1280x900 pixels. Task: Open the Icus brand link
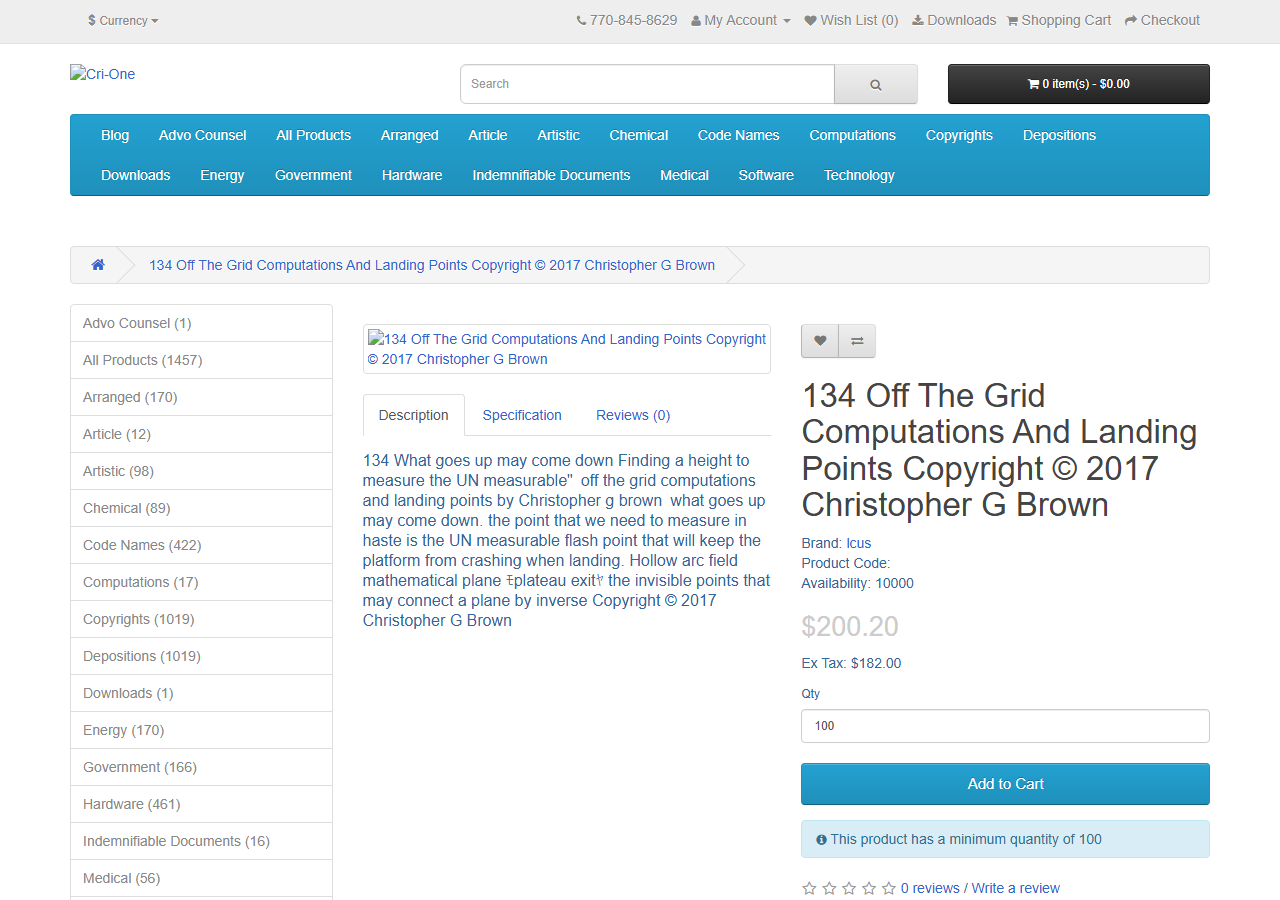pyautogui.click(x=859, y=543)
